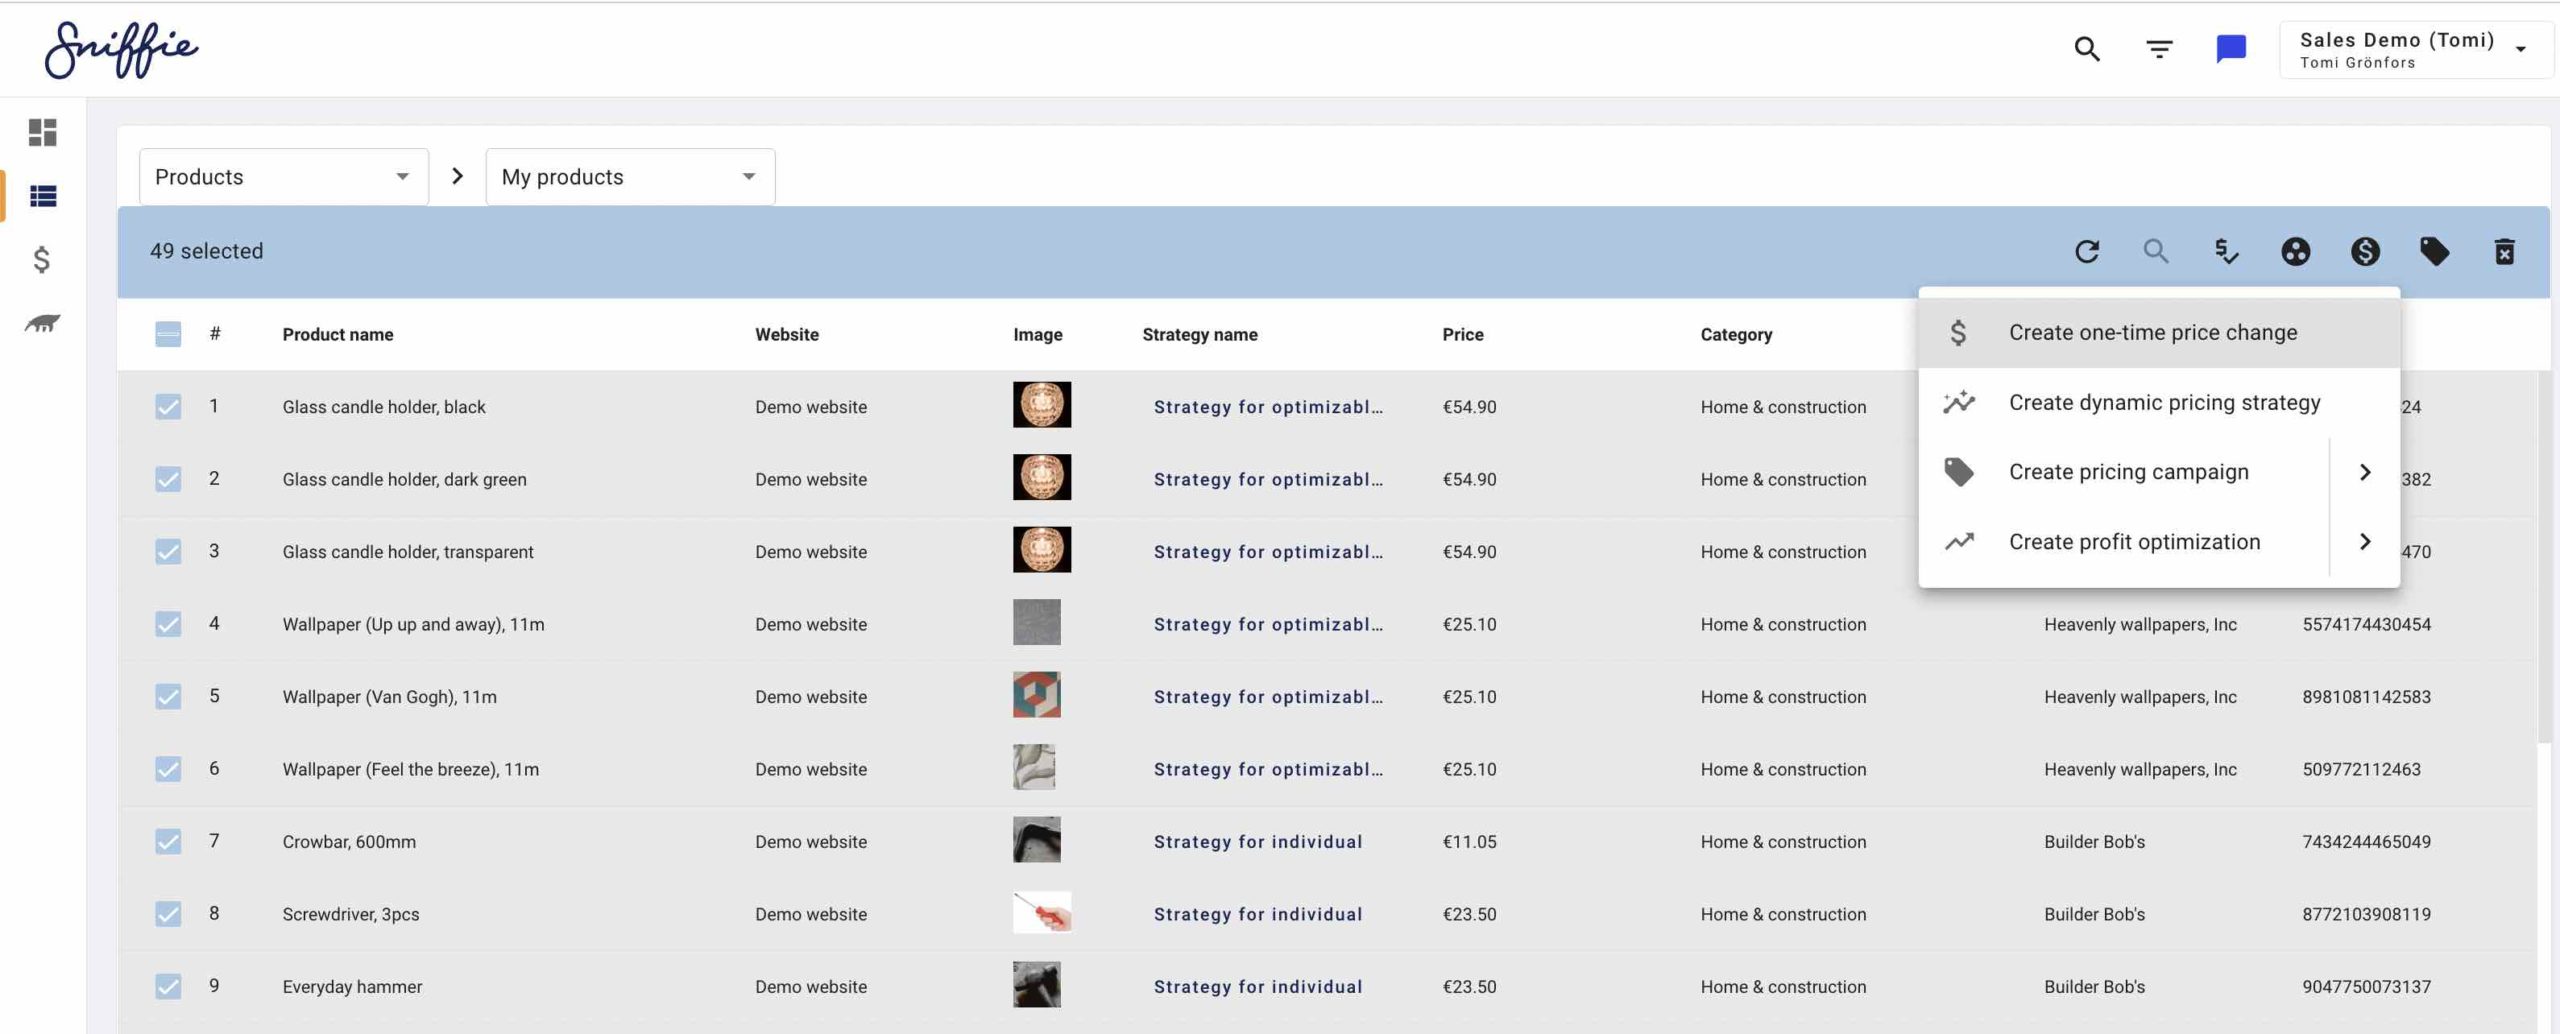Screen dimensions: 2560x1034
Task: Uncheck Glass candle holder, black row
Action: 168,407
